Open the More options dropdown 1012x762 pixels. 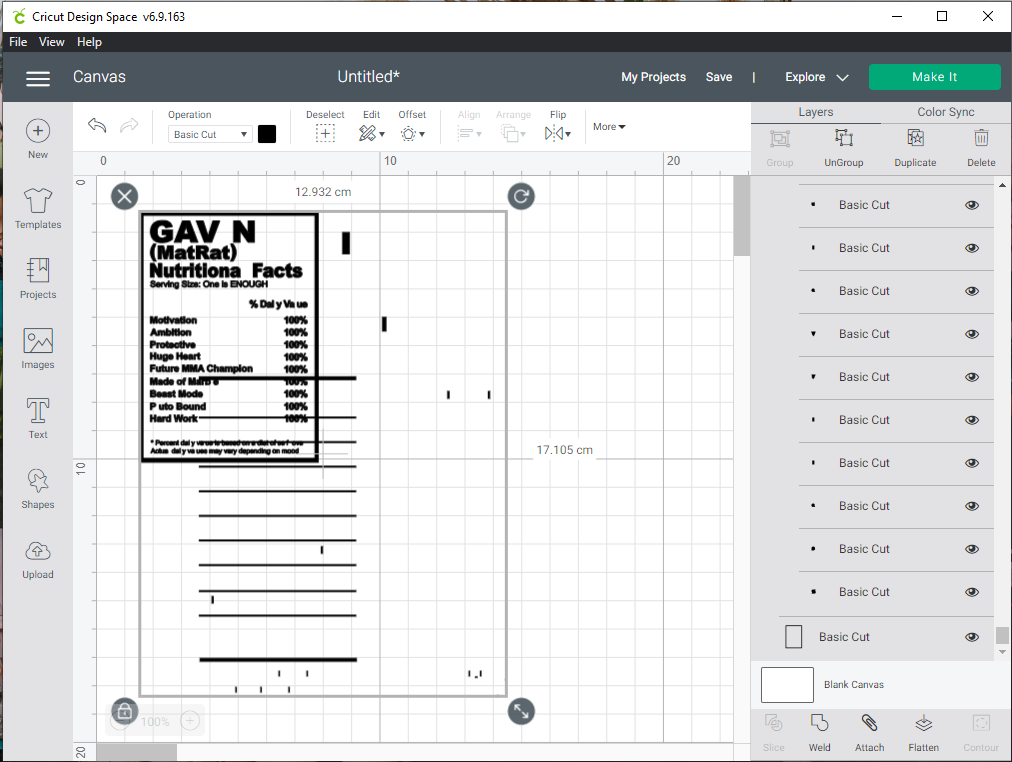point(609,126)
